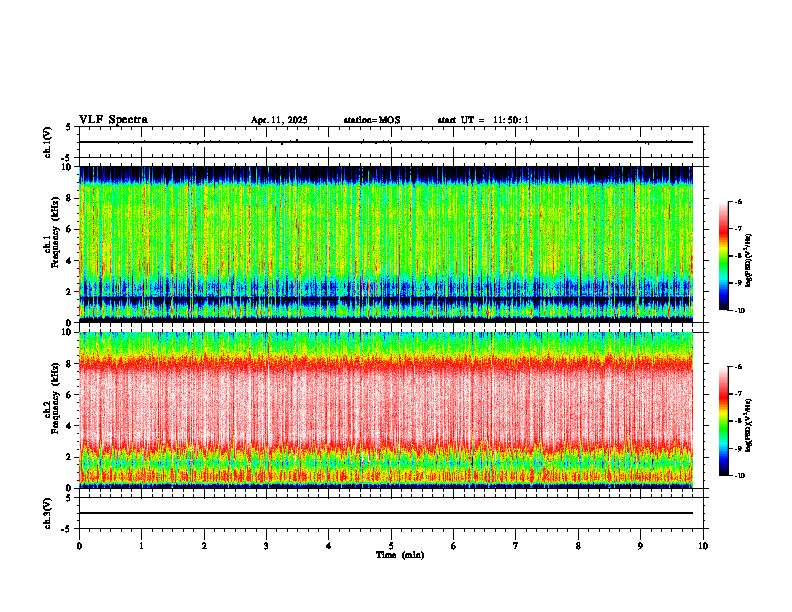This screenshot has height=612, width=792.
Task: Click the ch.1 spectrogram plot
Action: [x=386, y=244]
